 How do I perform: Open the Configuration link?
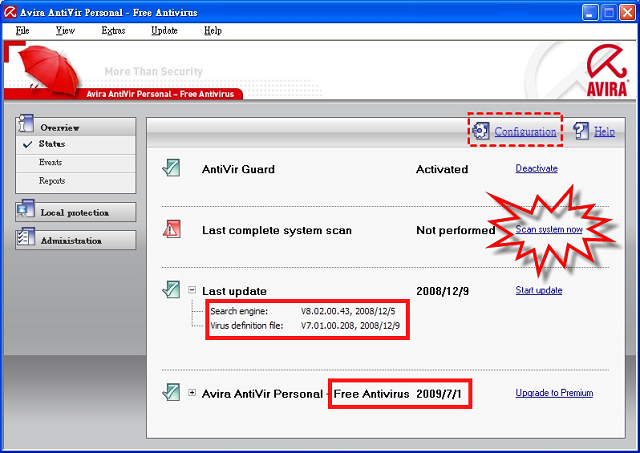[525, 131]
